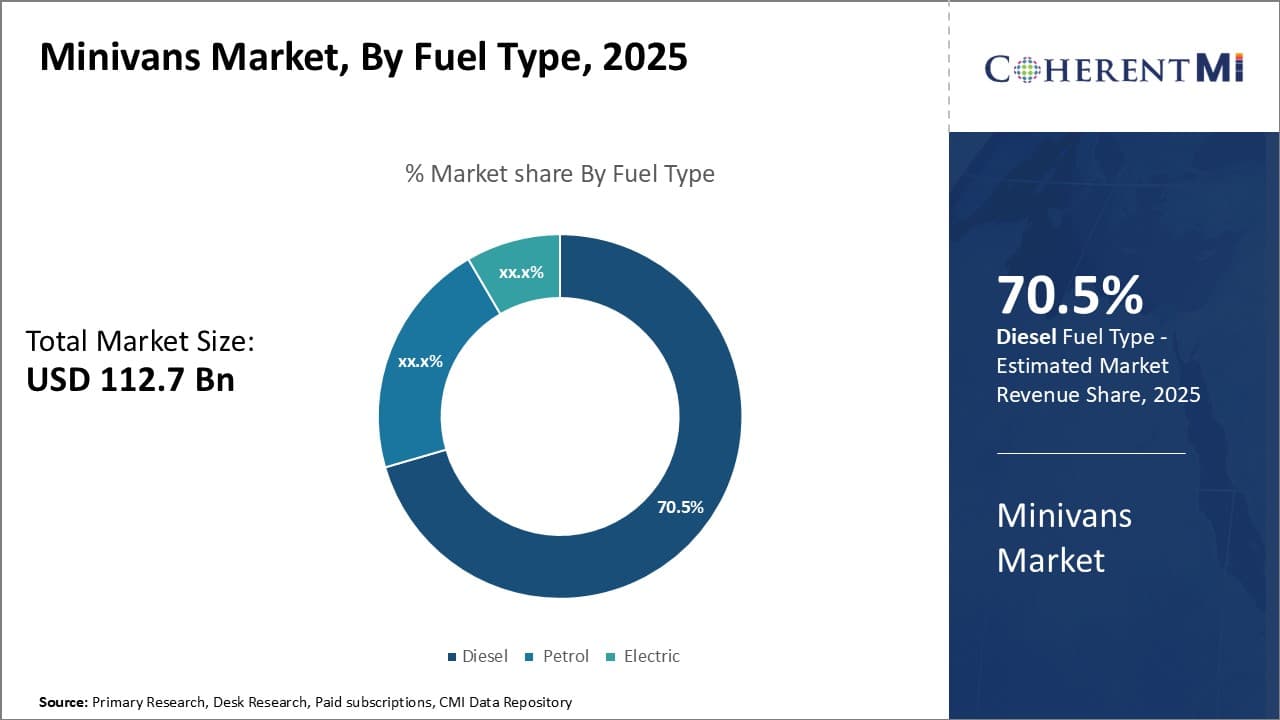The image size is (1280, 720).
Task: Click the 'Total Market Size:' label
Action: (x=140, y=341)
